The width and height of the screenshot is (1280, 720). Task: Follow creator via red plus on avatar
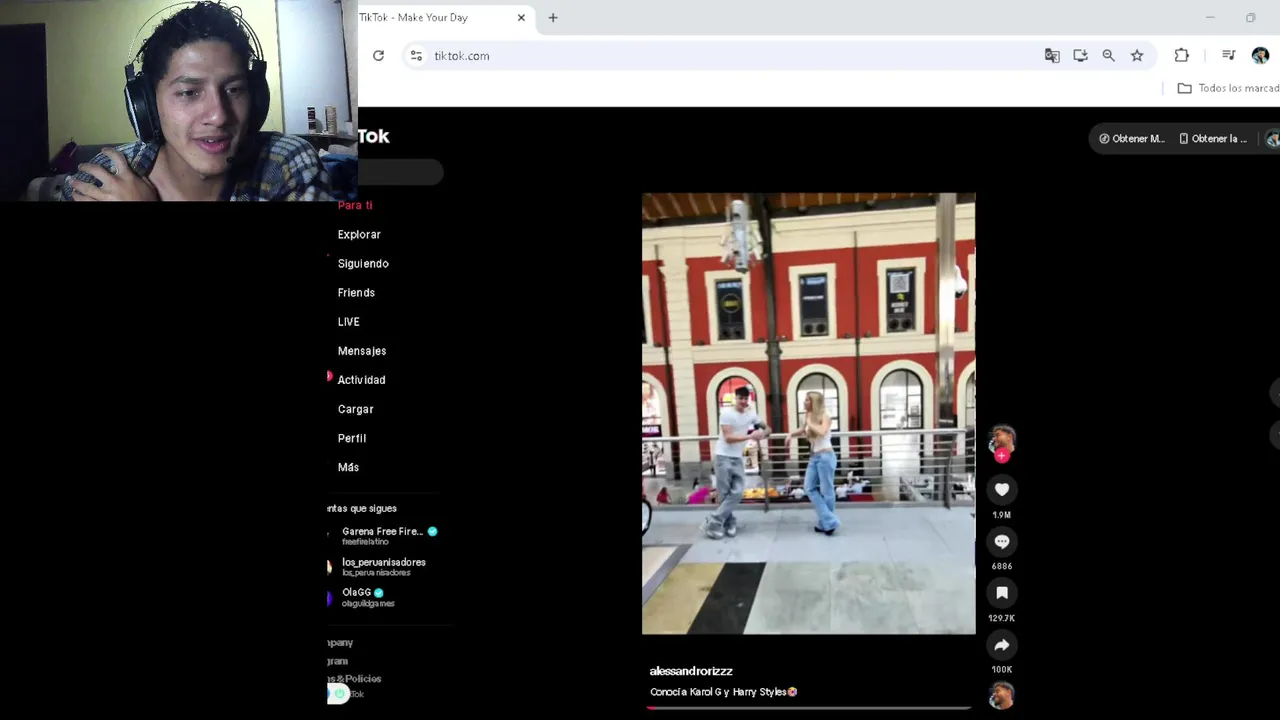click(x=1001, y=455)
